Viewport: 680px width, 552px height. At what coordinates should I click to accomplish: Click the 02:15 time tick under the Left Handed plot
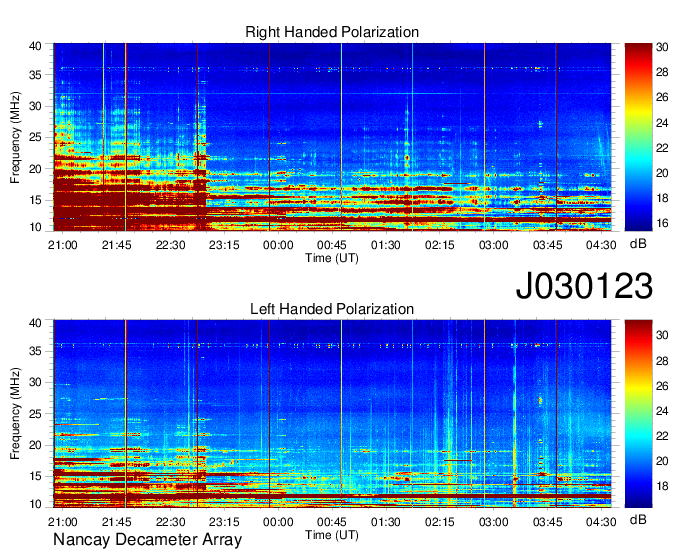[x=440, y=522]
